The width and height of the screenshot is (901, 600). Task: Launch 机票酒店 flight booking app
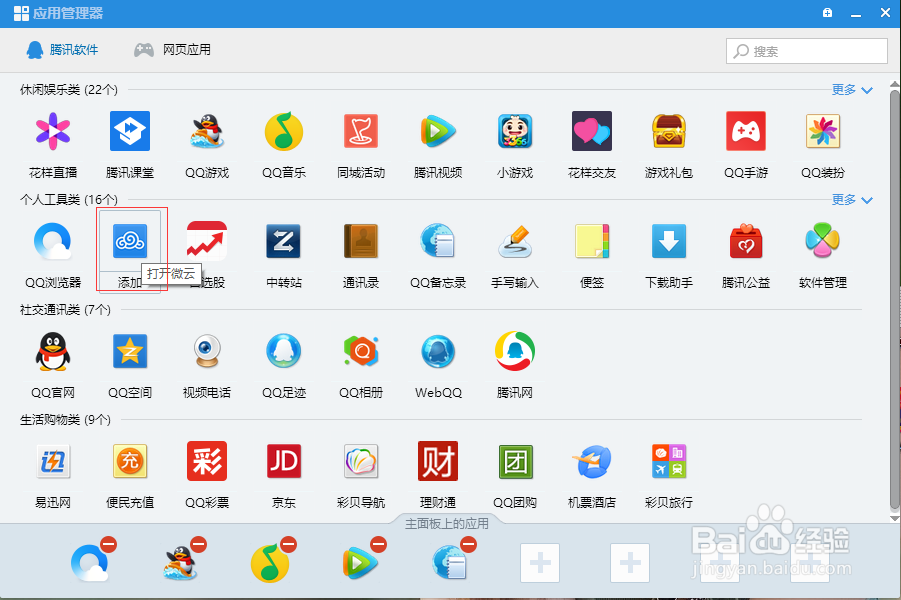(x=592, y=461)
